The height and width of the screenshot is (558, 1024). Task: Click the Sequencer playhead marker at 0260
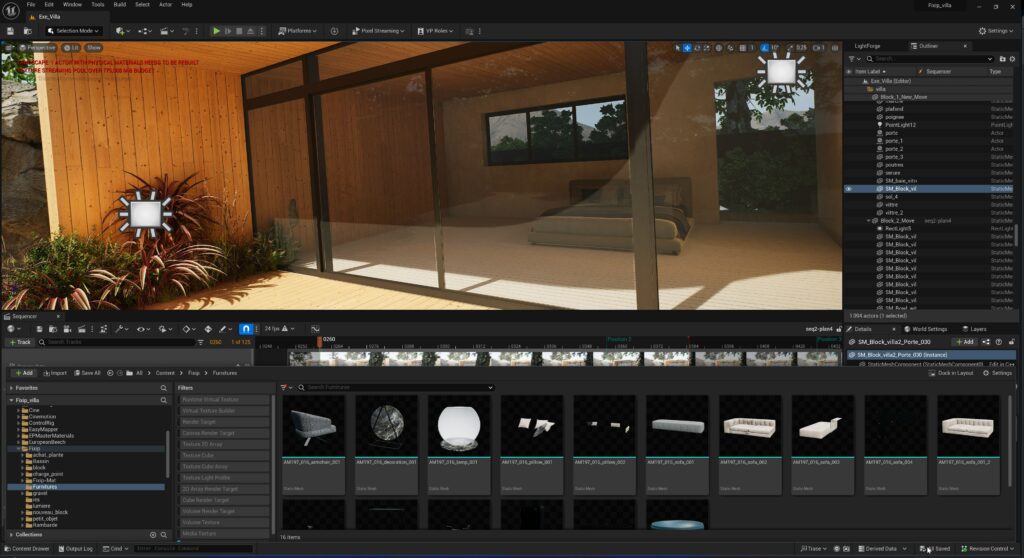tap(321, 341)
